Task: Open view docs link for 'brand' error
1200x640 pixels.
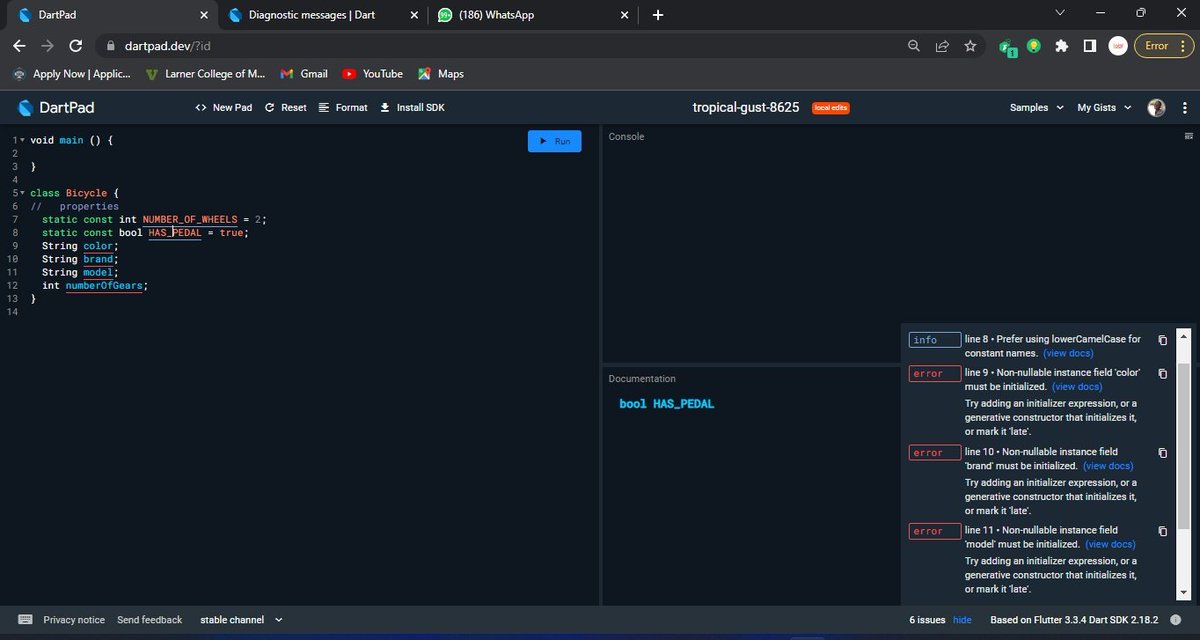Action: [x=1108, y=465]
